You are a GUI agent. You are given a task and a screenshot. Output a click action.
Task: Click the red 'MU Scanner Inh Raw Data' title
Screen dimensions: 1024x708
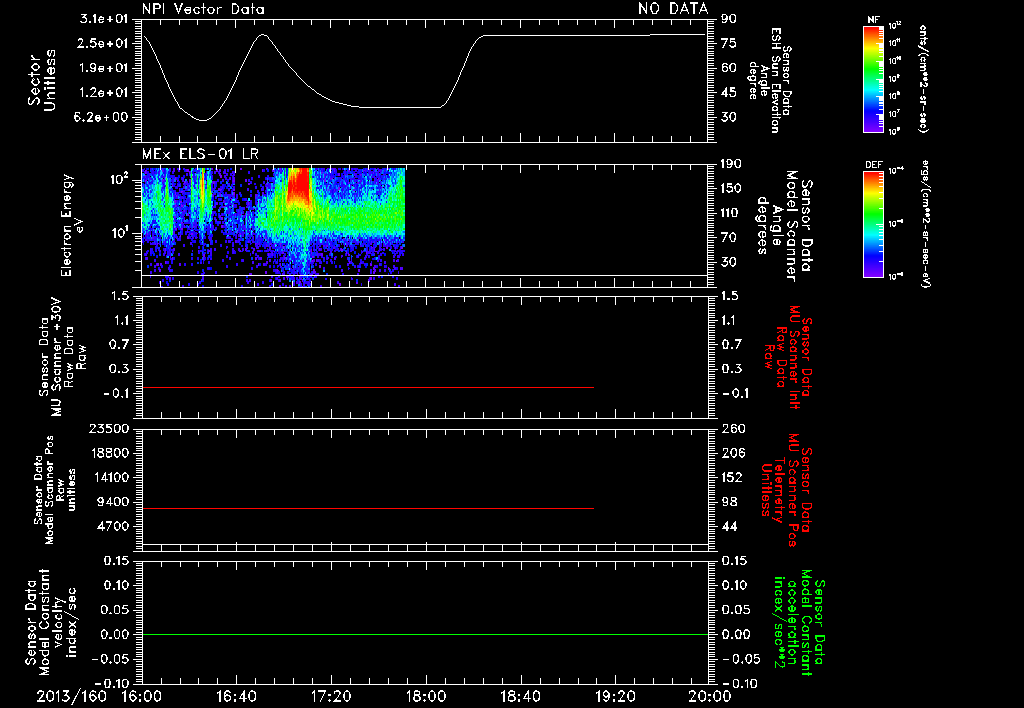coord(788,357)
